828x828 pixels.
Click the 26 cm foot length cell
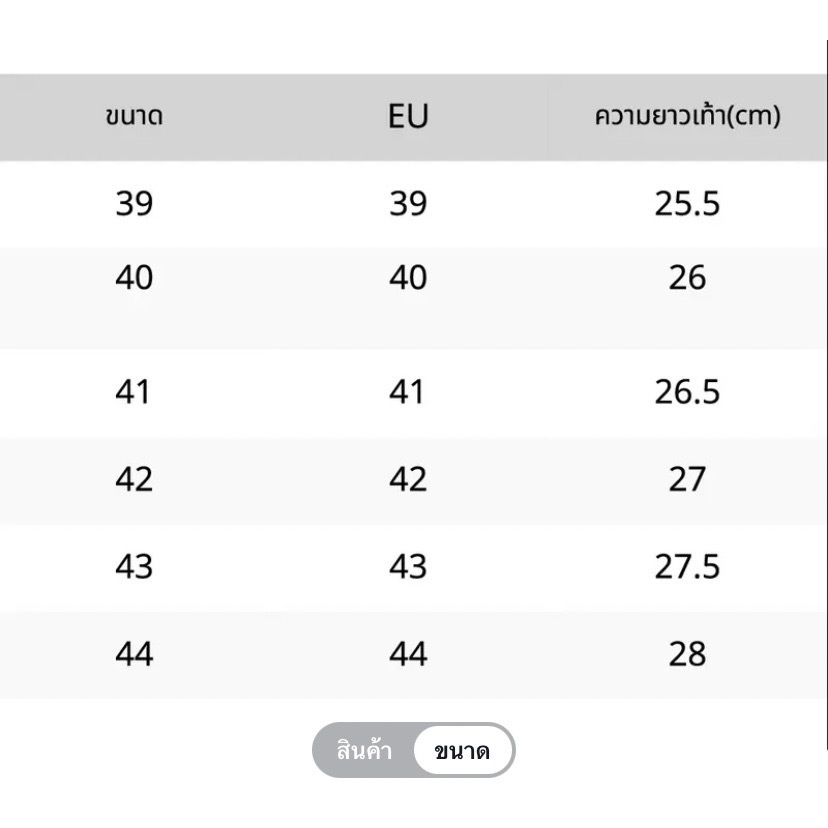pos(687,277)
